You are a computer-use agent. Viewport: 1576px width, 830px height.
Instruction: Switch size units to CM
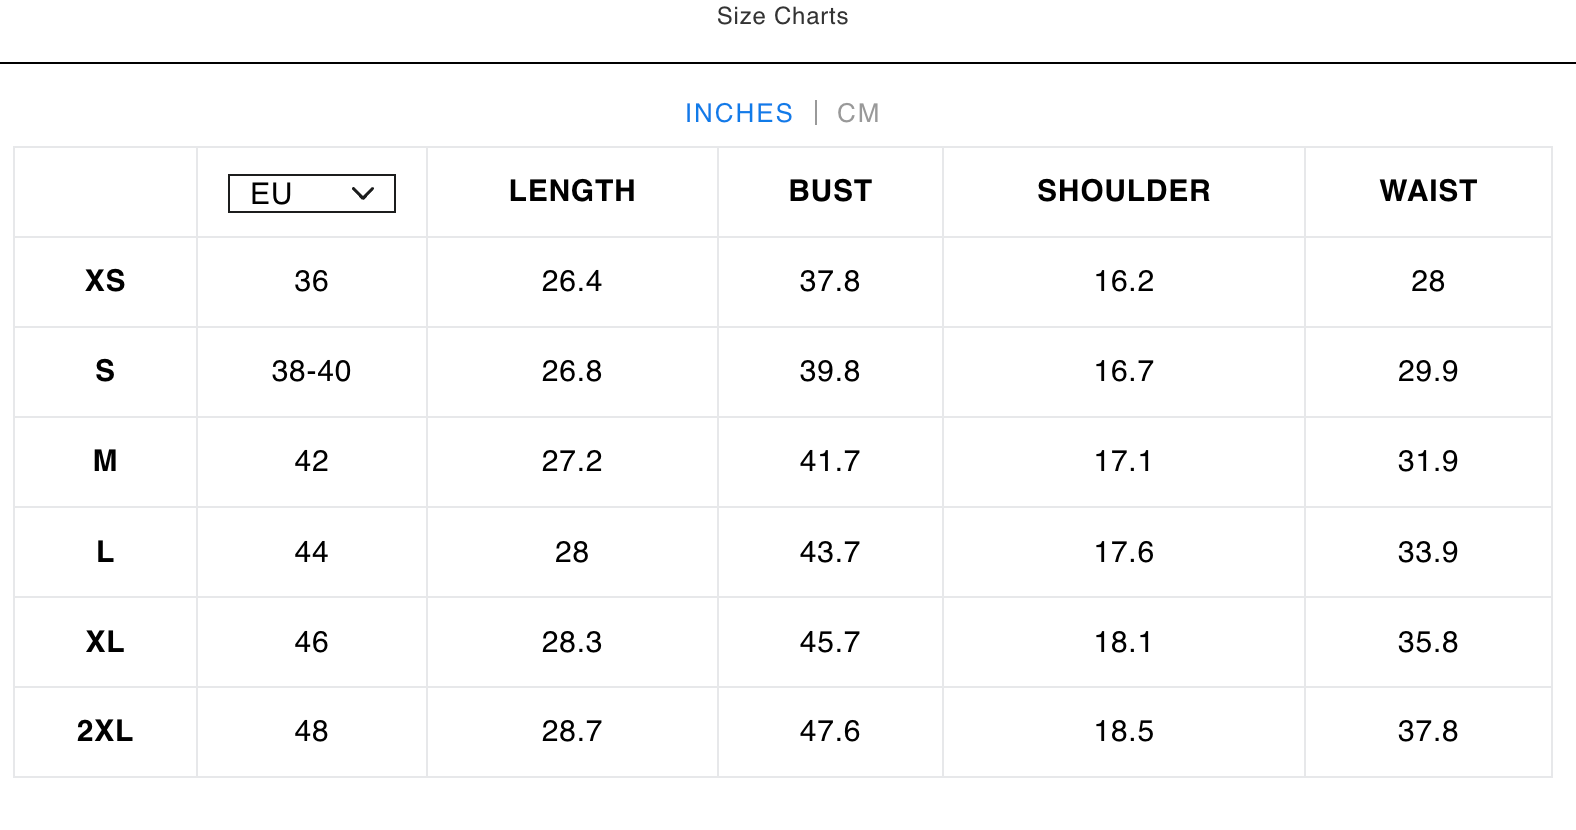tap(858, 113)
